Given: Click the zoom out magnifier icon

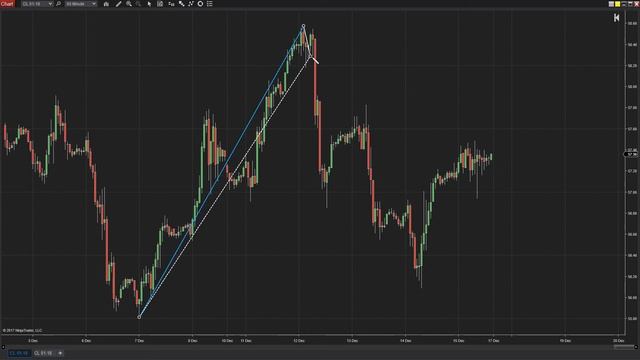Looking at the screenshot, I should [x=138, y=4].
